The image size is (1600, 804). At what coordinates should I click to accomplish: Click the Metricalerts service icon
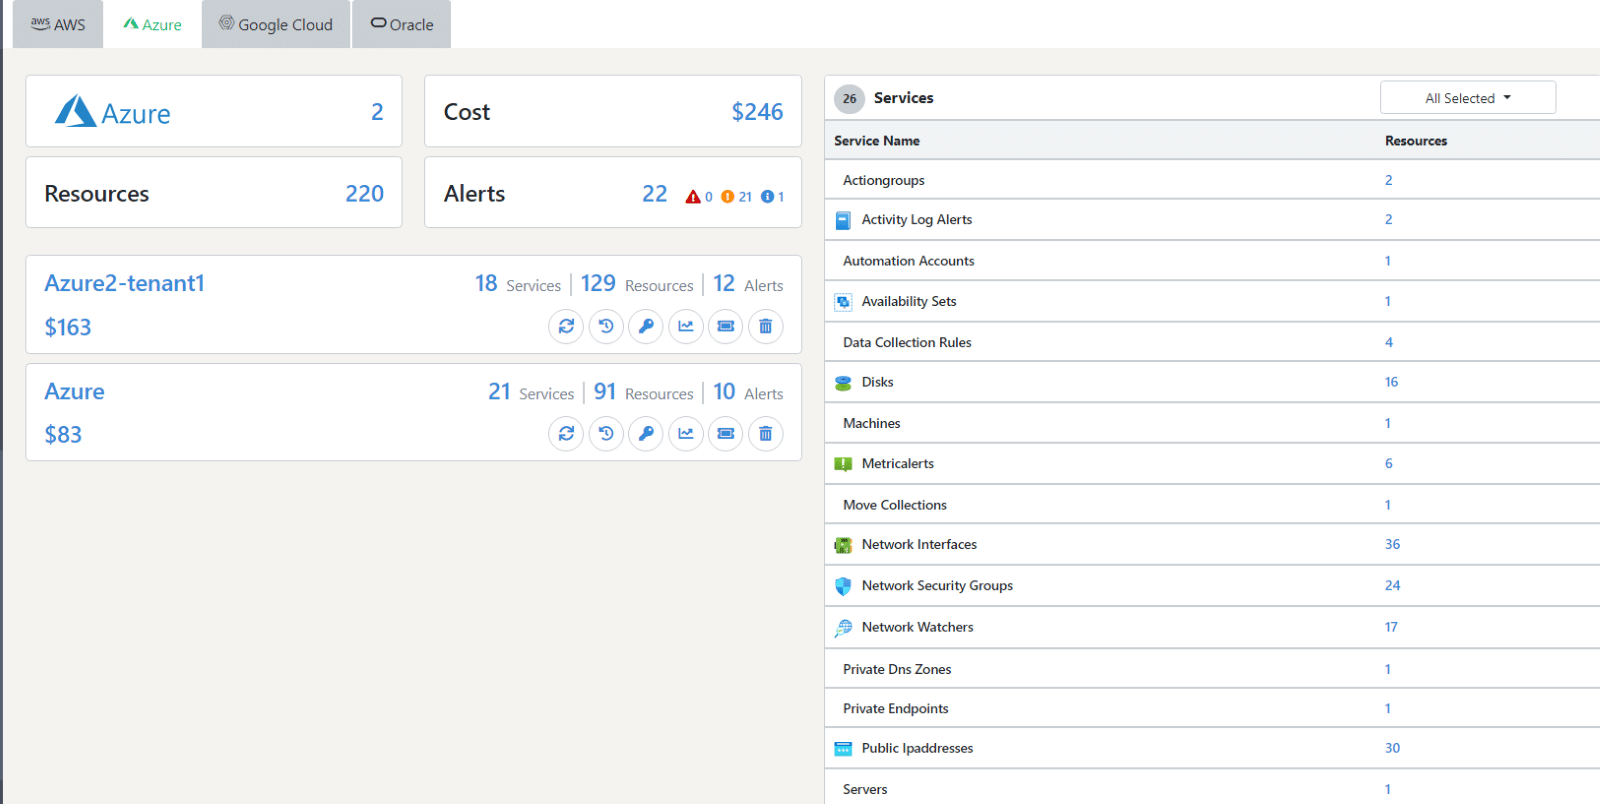(x=843, y=464)
